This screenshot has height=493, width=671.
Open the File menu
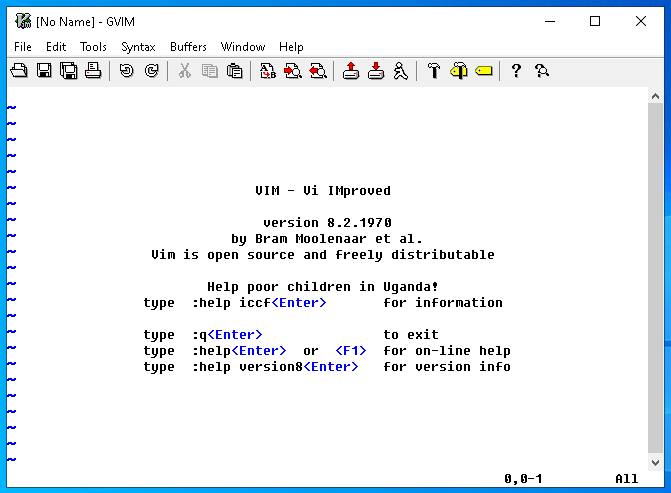(23, 47)
